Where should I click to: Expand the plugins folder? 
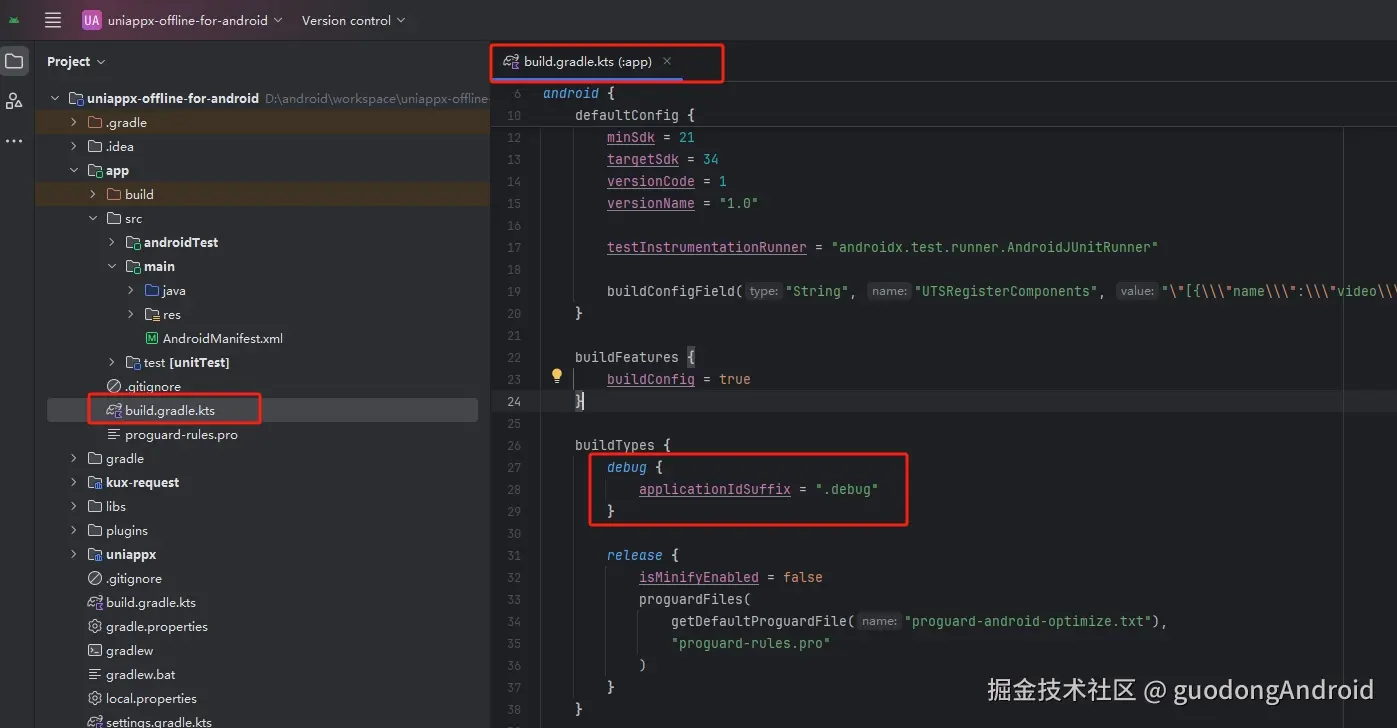pyautogui.click(x=73, y=530)
